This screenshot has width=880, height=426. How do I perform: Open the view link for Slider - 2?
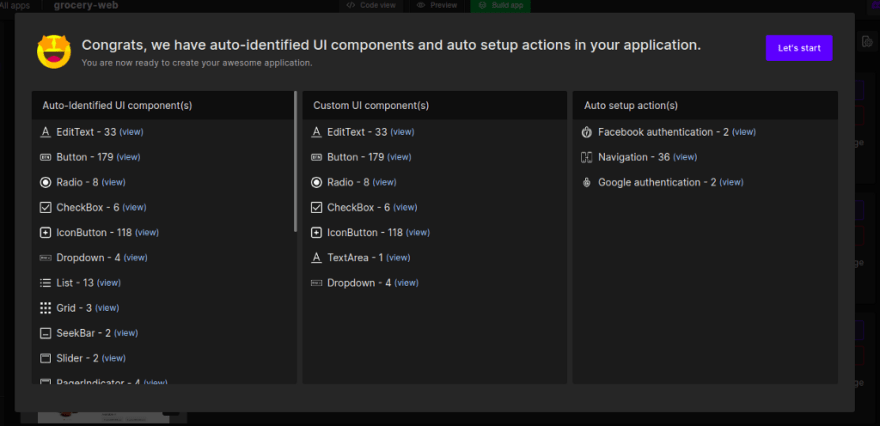coord(114,358)
